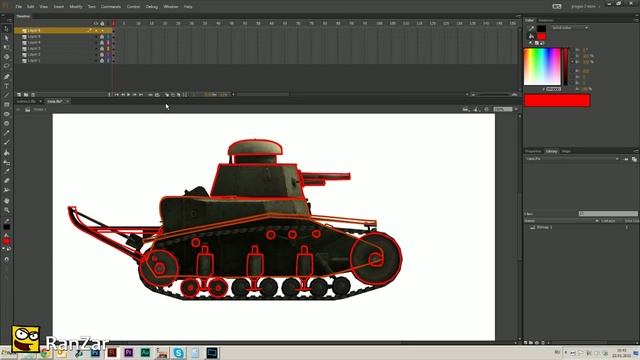Open the Solid color type dropdown
Viewport: 640px width, 360px height.
[x=570, y=28]
